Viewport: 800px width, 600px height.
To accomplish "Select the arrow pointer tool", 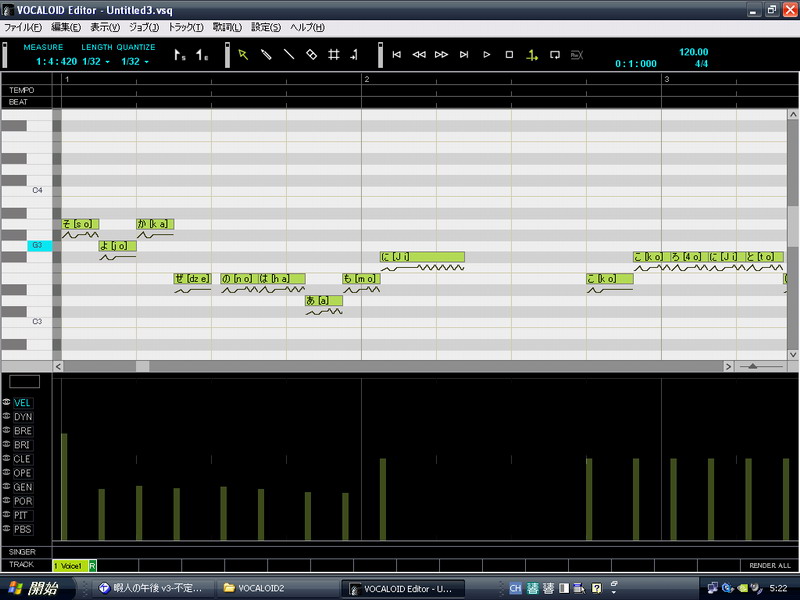I will coord(243,55).
